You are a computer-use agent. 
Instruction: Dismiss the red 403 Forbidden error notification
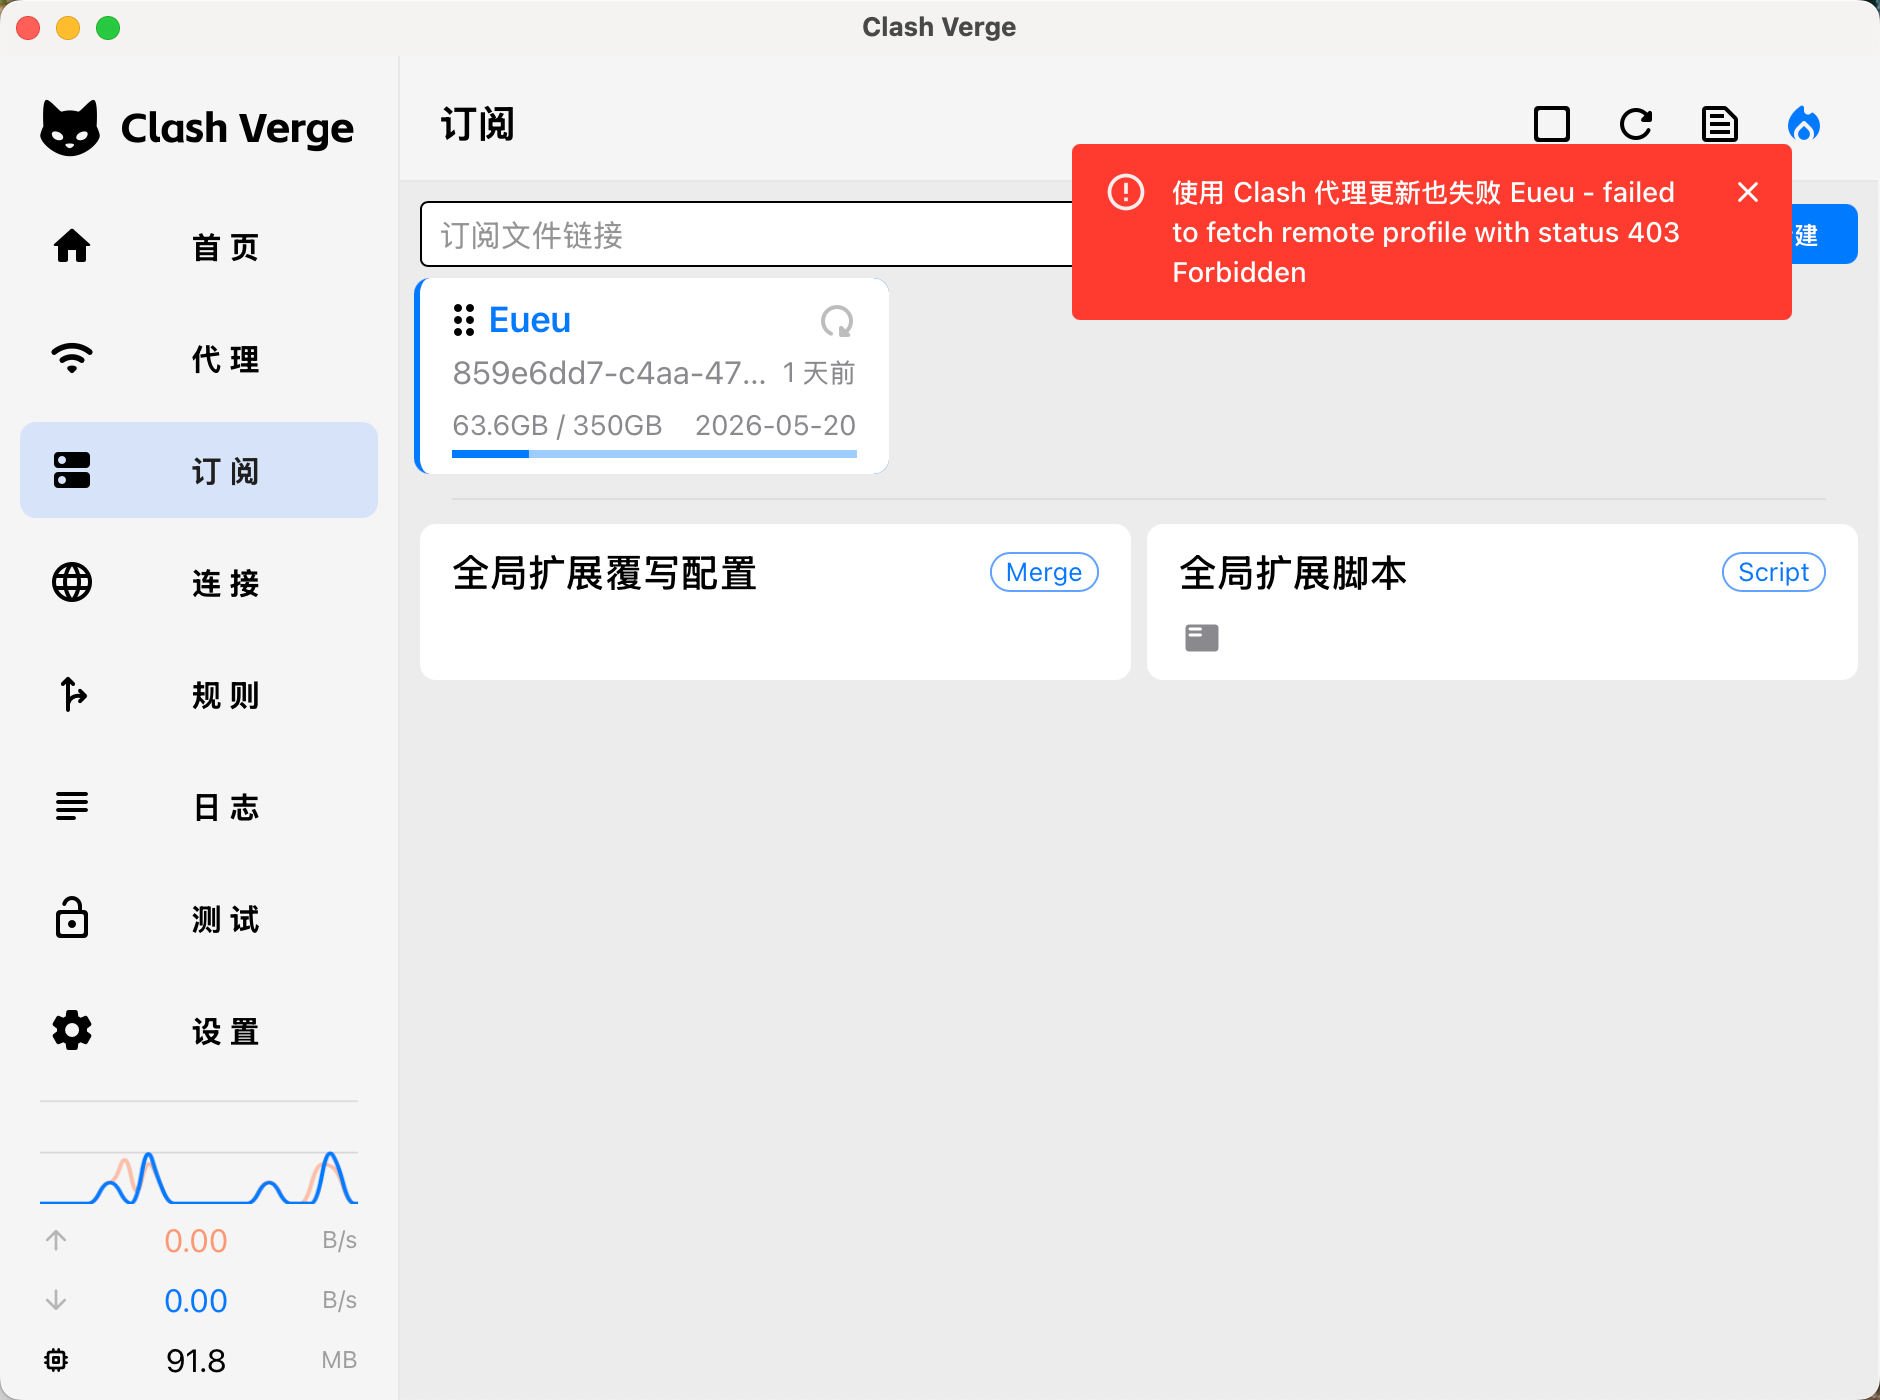(x=1747, y=192)
